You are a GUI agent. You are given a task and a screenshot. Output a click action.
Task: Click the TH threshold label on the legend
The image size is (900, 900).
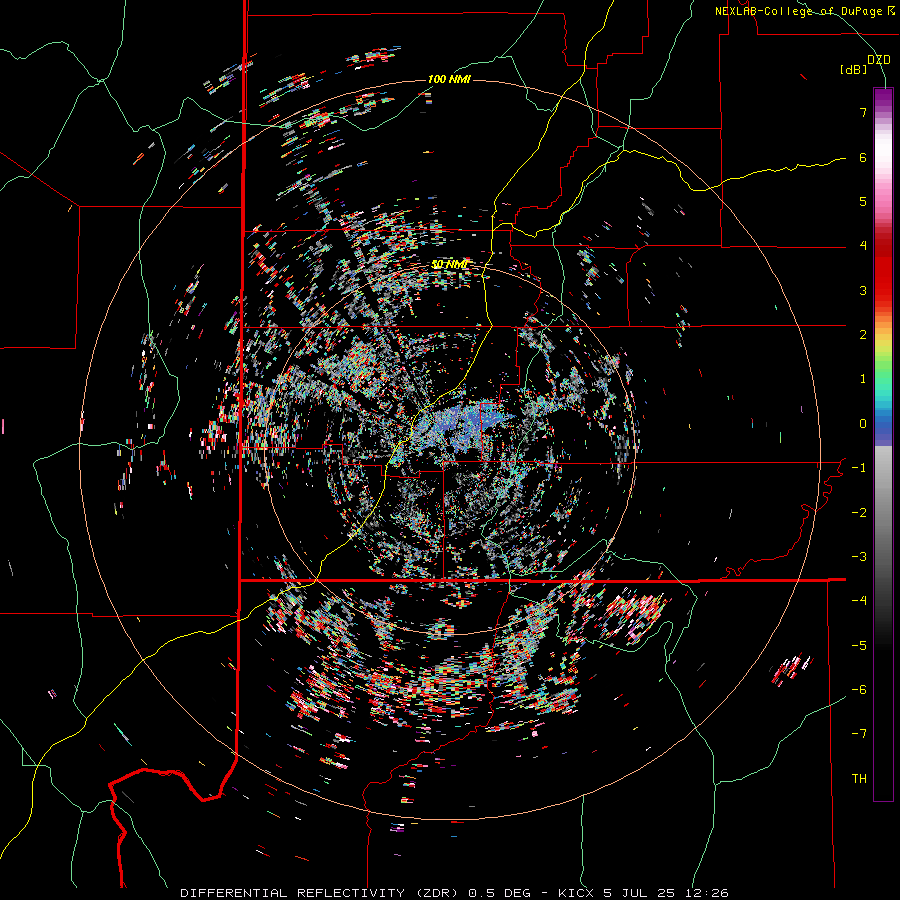point(859,779)
